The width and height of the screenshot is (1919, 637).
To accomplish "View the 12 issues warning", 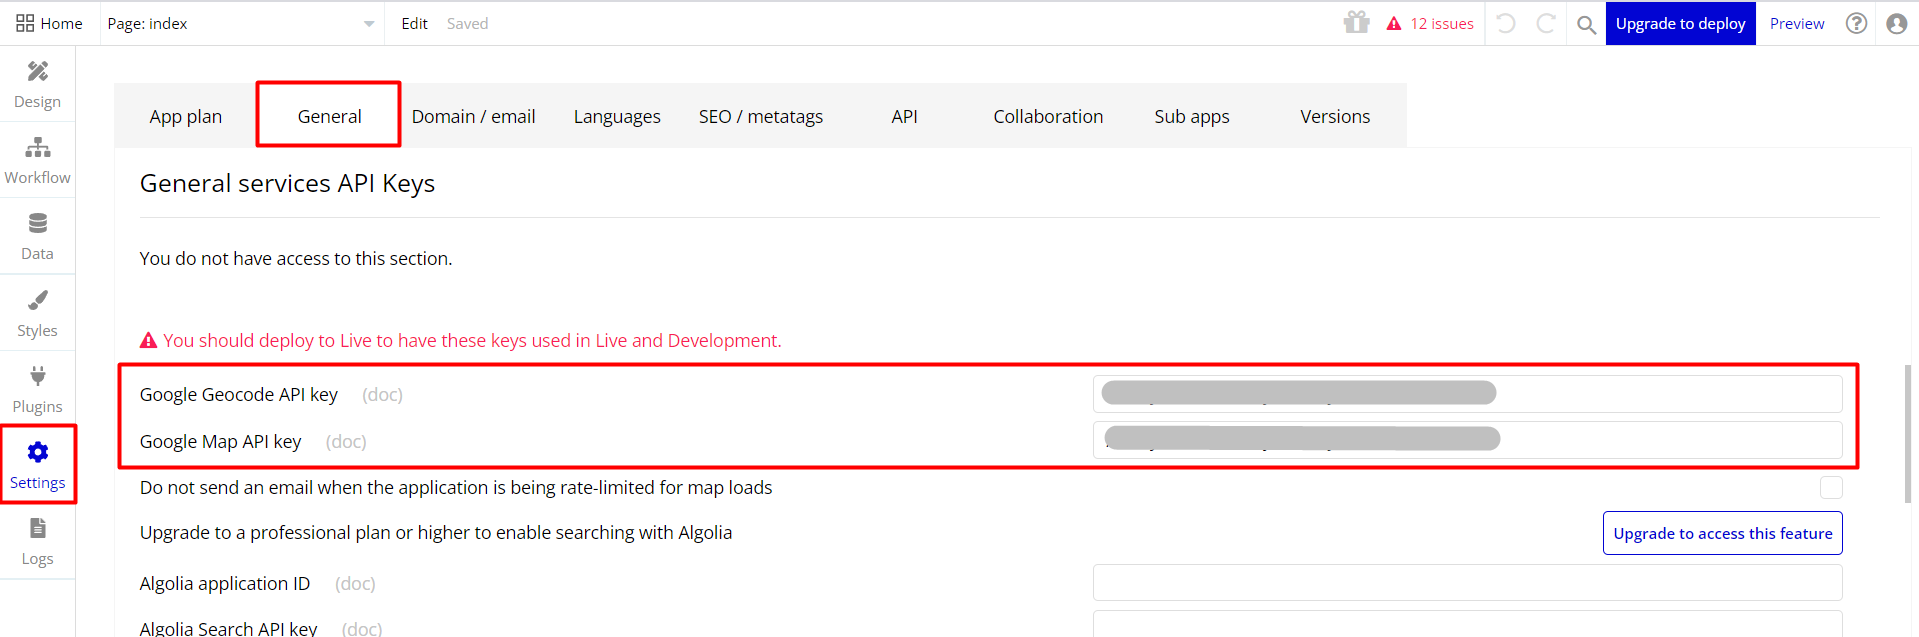I will tap(1430, 23).
